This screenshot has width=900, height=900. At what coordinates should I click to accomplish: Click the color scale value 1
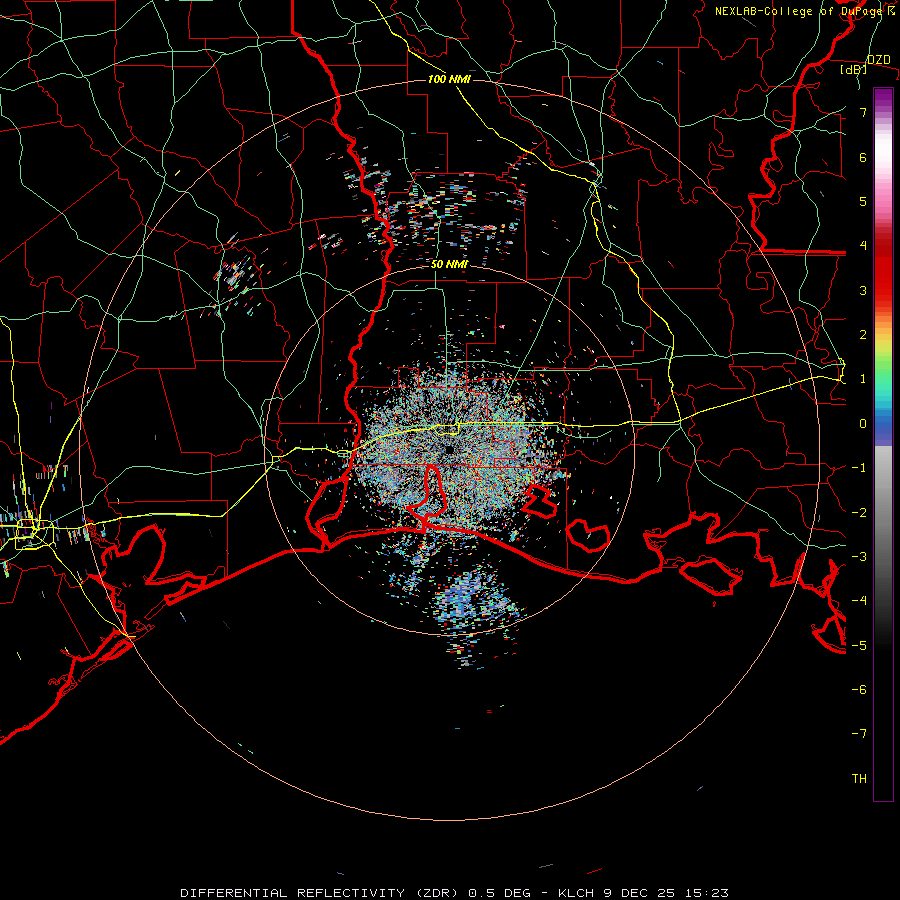[863, 379]
